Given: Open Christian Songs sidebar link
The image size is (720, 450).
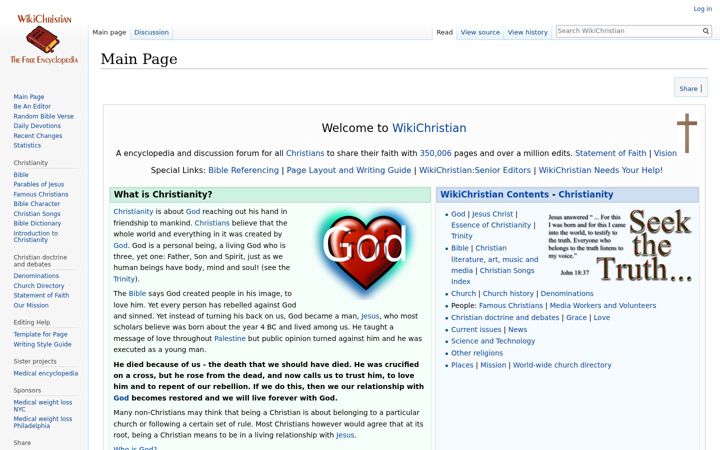Looking at the screenshot, I should [x=37, y=214].
